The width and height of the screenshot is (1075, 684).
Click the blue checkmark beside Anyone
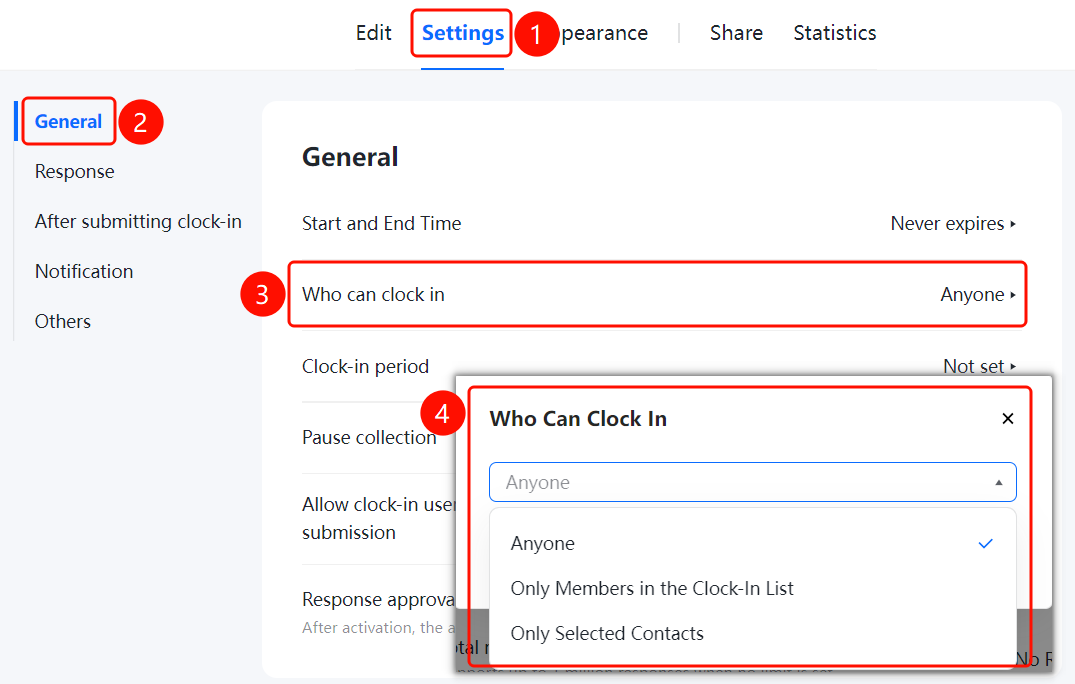985,543
